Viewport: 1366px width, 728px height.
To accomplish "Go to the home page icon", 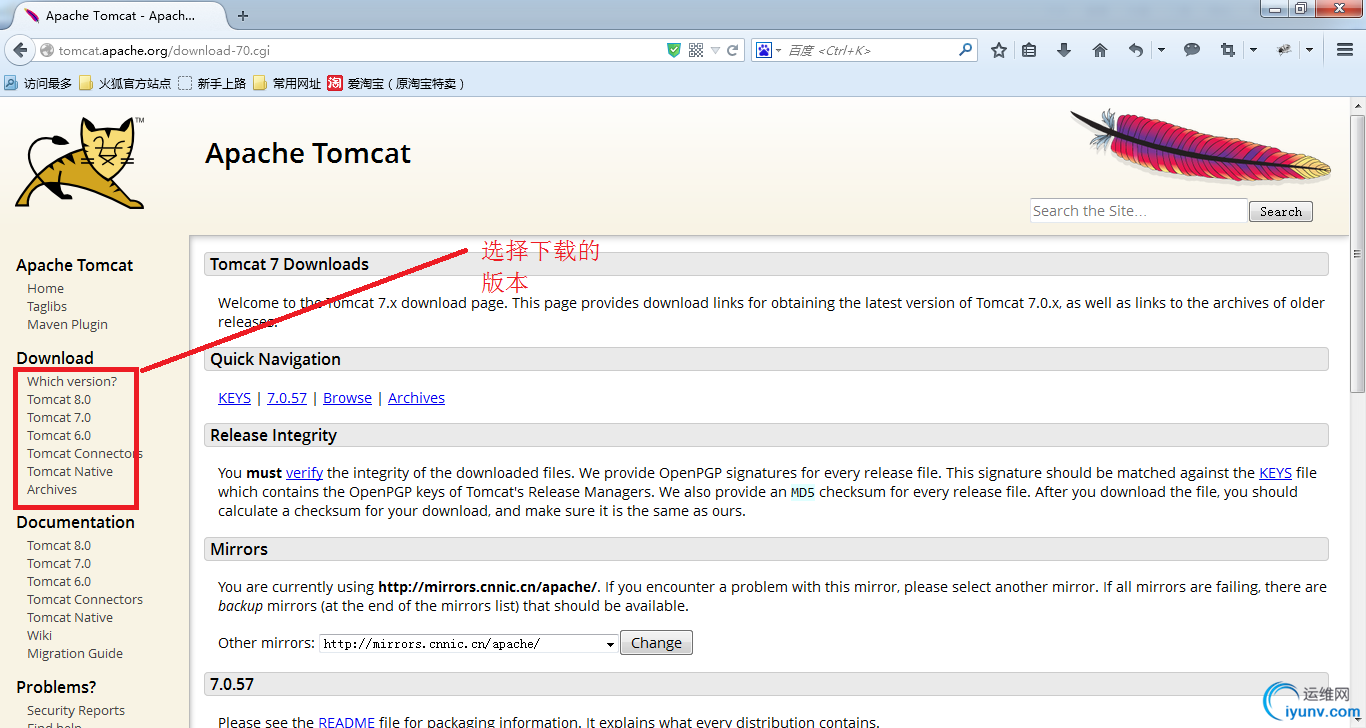I will click(1100, 50).
